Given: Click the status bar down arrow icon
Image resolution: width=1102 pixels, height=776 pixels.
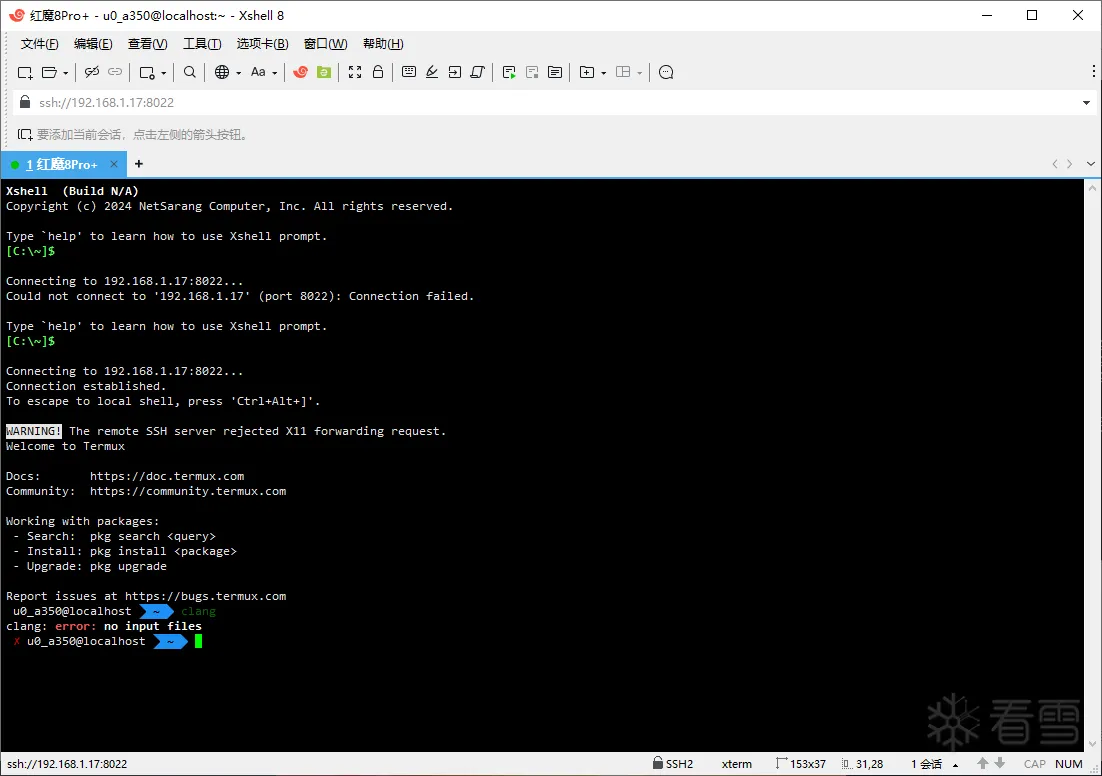Looking at the screenshot, I should click(999, 763).
